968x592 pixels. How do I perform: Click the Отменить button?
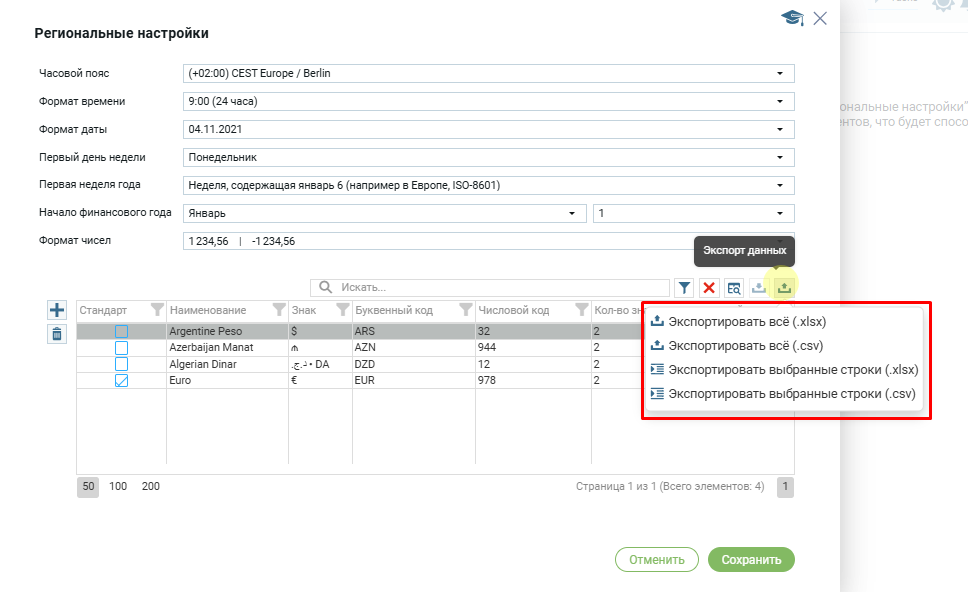[656, 560]
